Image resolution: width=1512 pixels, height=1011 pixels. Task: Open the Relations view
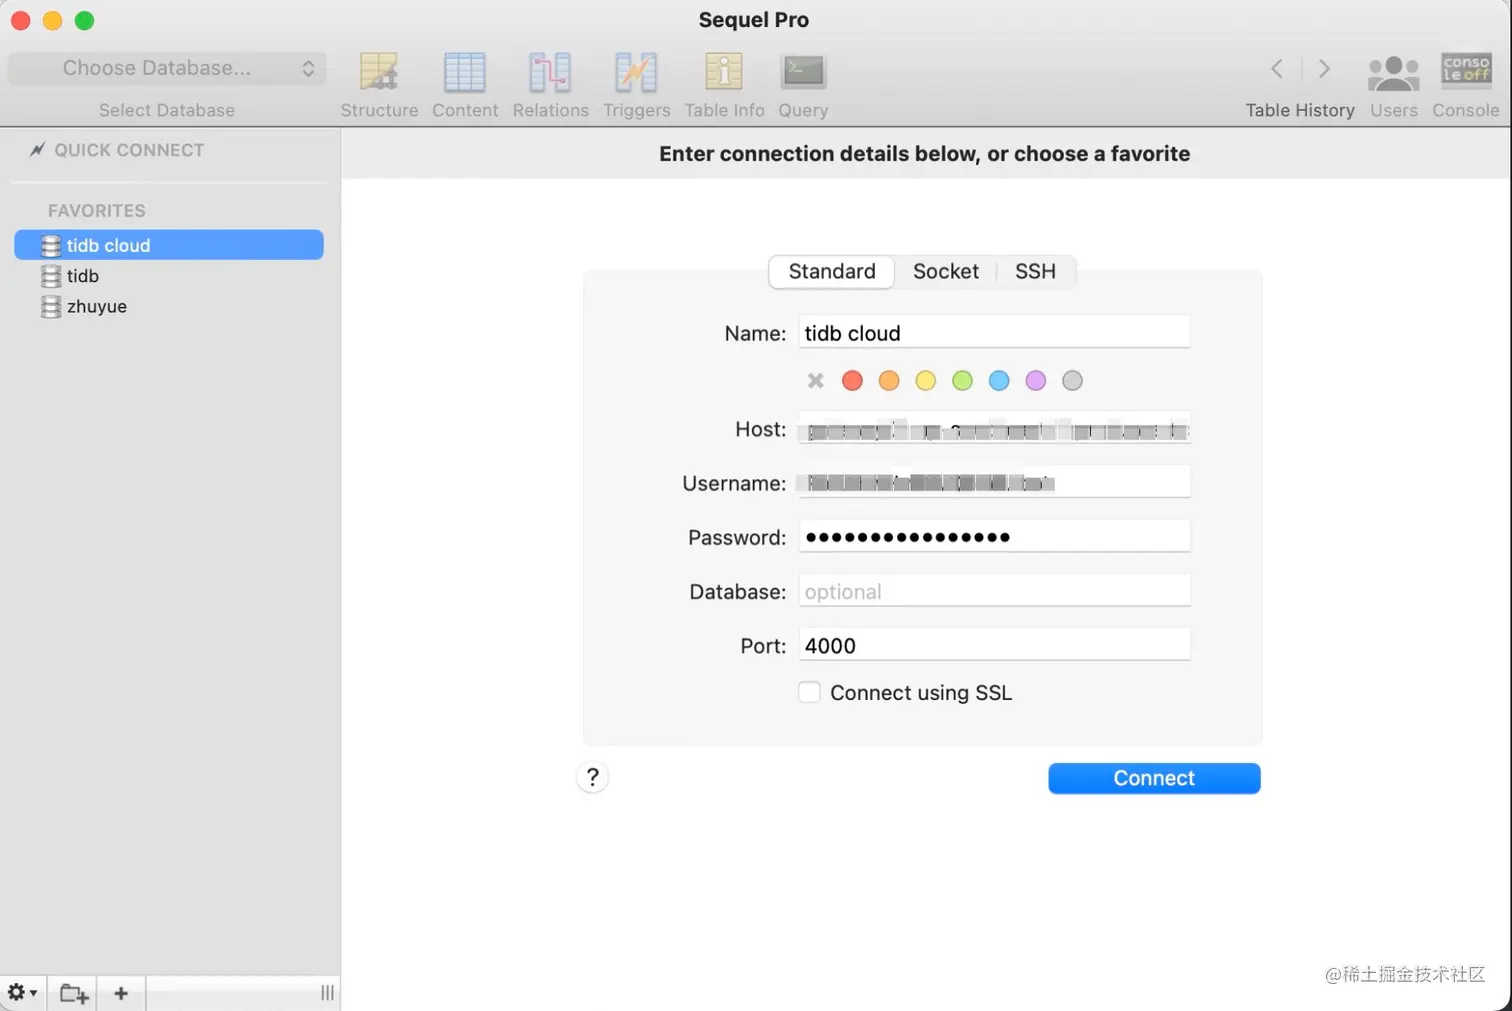(x=550, y=85)
